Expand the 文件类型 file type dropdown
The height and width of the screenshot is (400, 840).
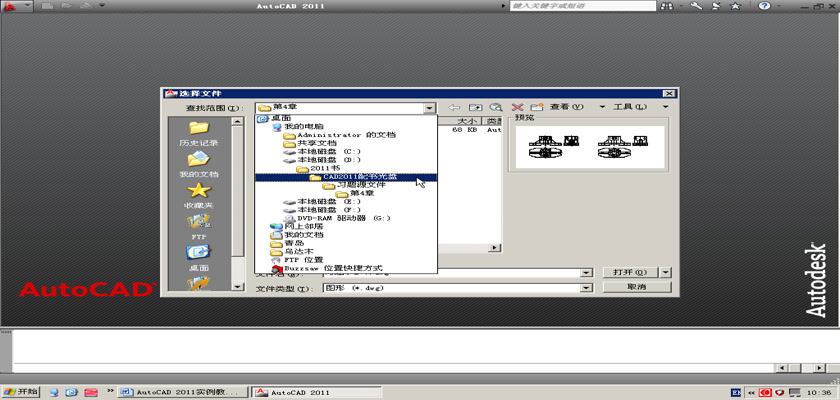(587, 288)
